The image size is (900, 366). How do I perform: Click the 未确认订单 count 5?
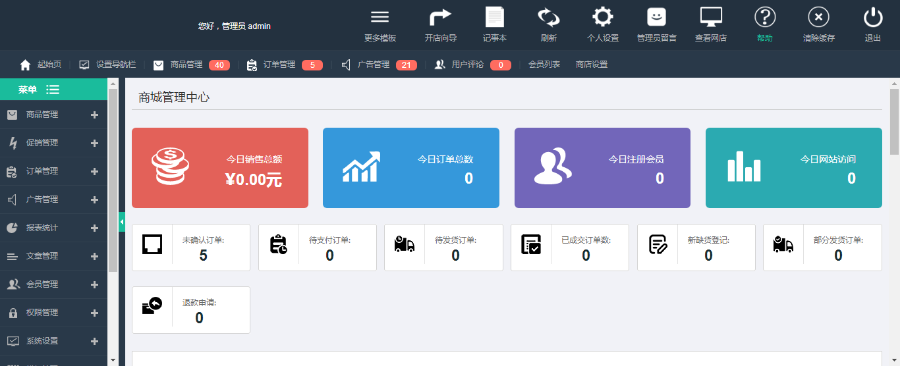(x=203, y=256)
